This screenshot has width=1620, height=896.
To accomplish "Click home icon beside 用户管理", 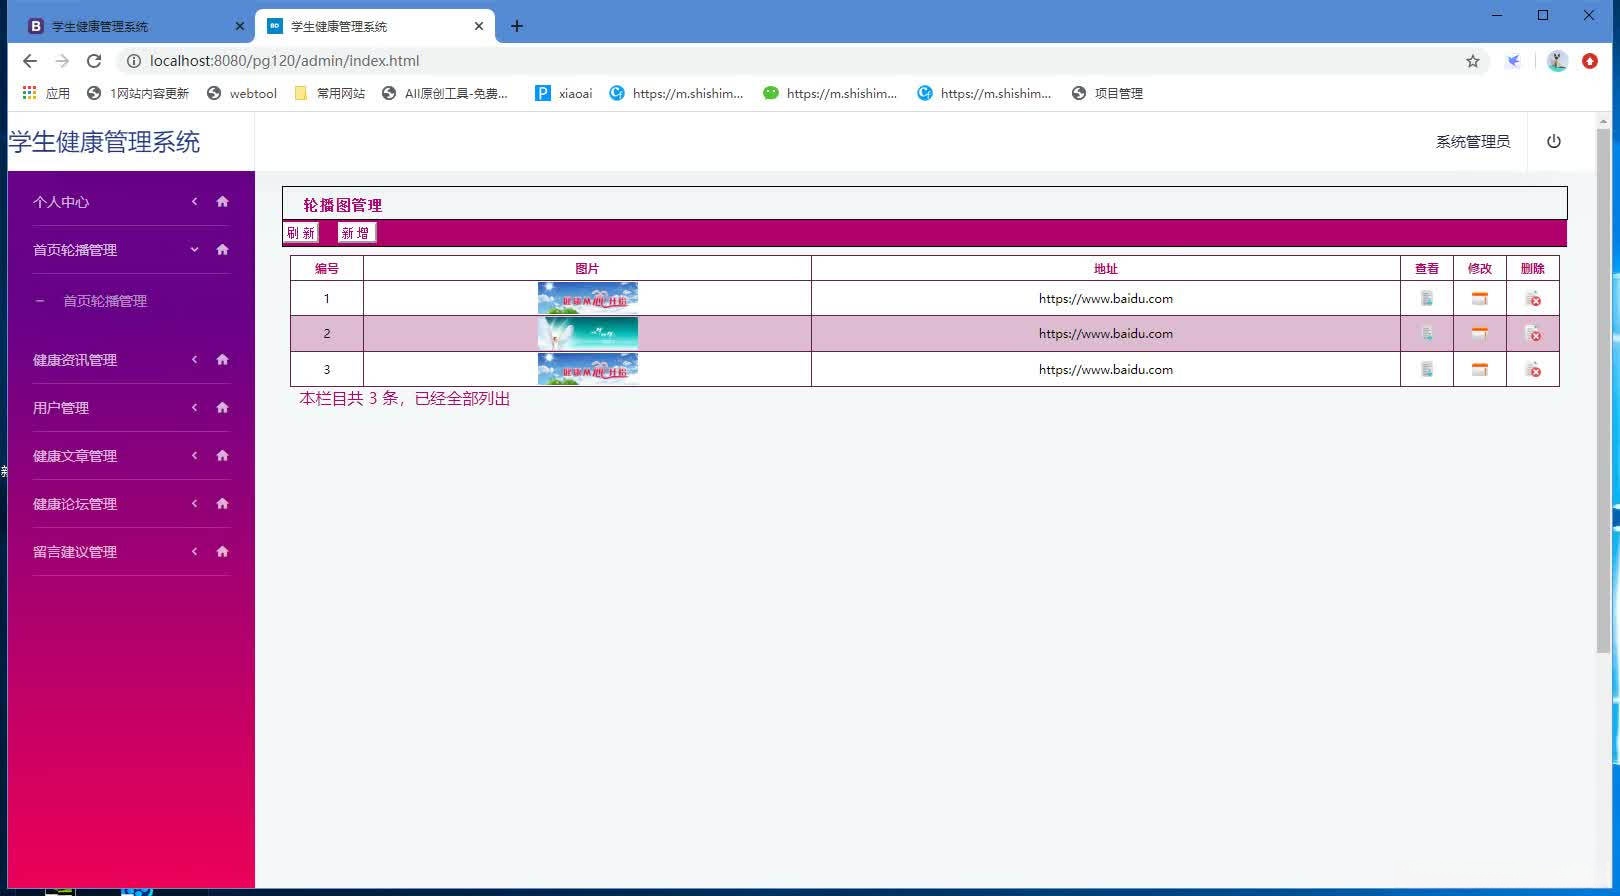I will [222, 407].
